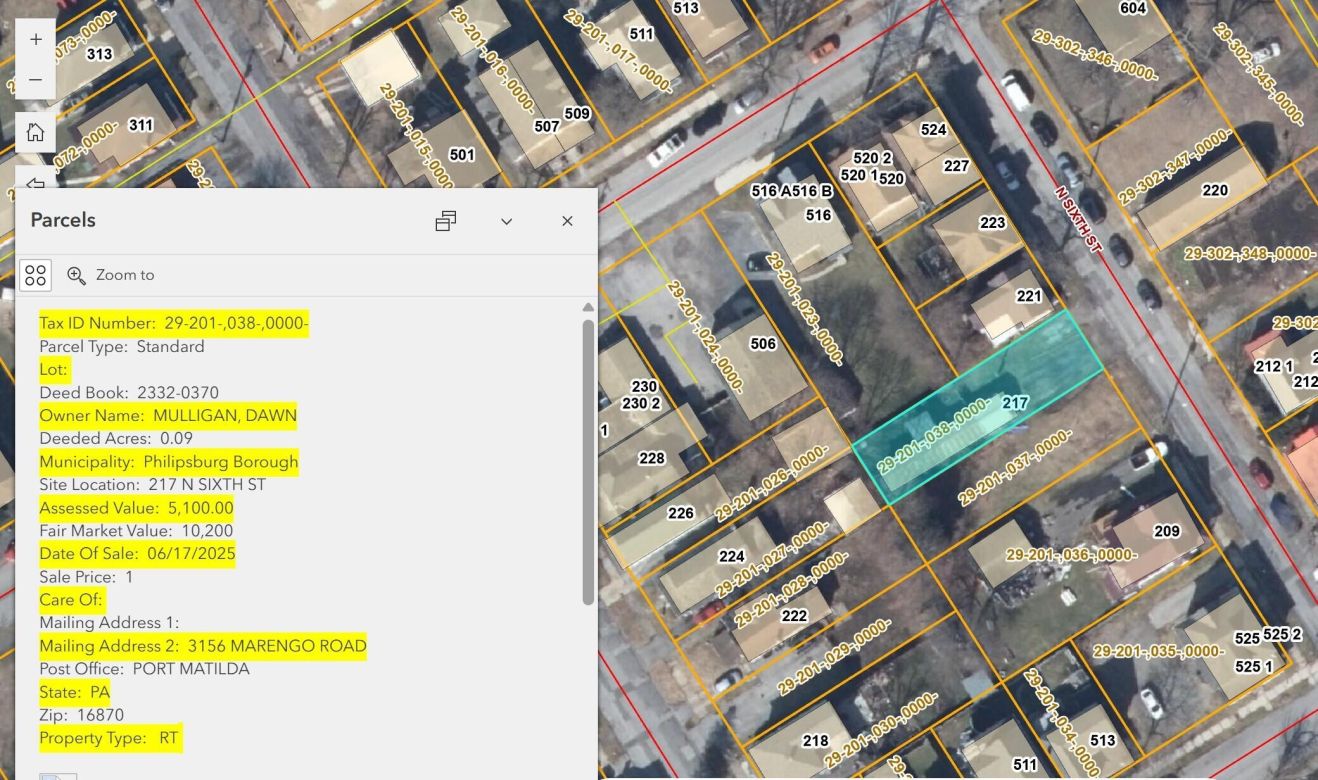This screenshot has height=780, width=1318.
Task: Return to the default home extent
Action: 36,132
